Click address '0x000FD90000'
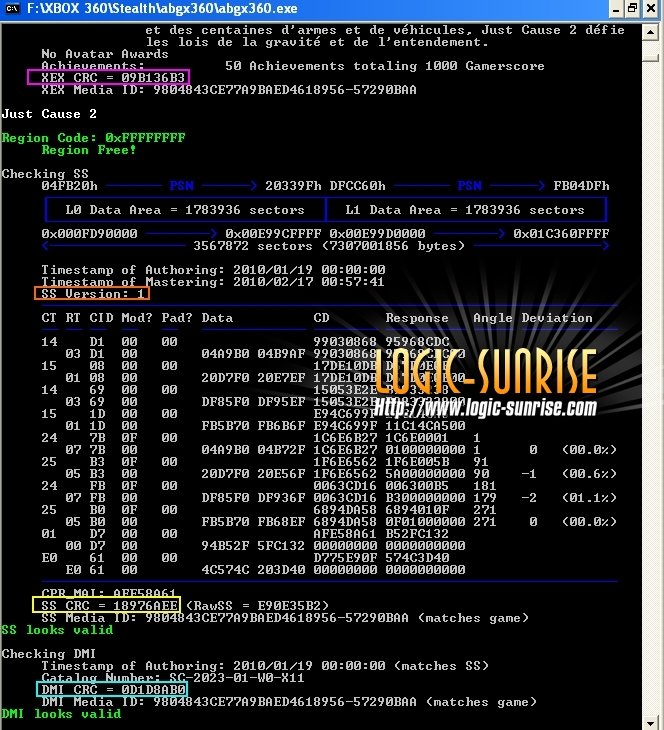Image resolution: width=664 pixels, height=730 pixels. coord(89,234)
